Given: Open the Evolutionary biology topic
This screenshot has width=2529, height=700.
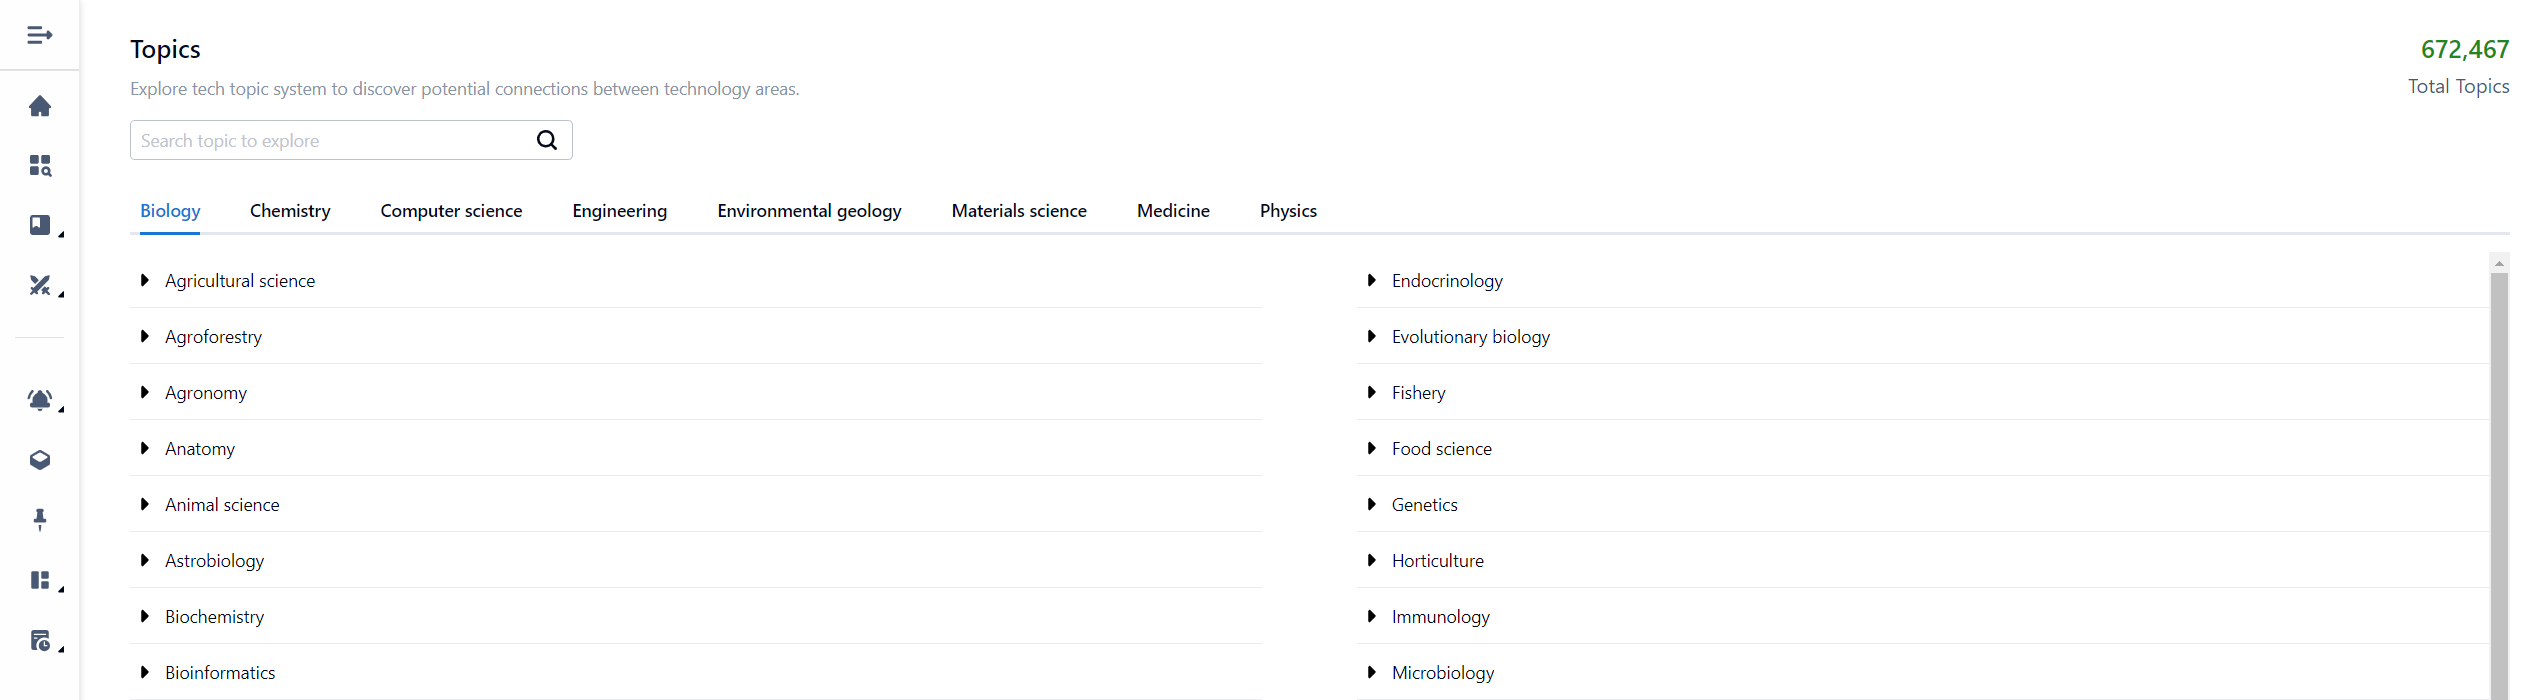Looking at the screenshot, I should click(x=1470, y=337).
